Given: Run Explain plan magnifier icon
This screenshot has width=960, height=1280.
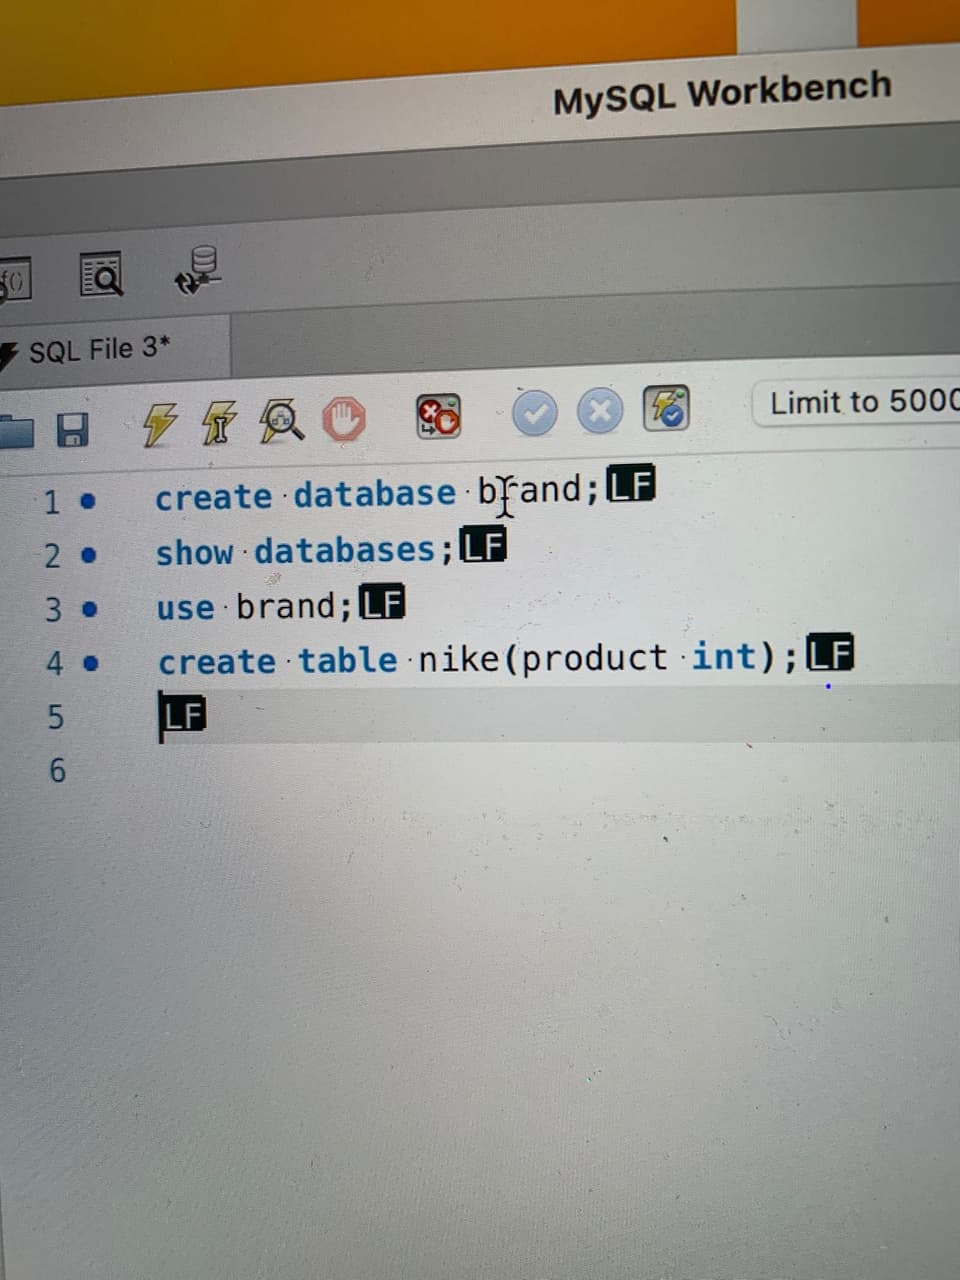Looking at the screenshot, I should click(281, 422).
